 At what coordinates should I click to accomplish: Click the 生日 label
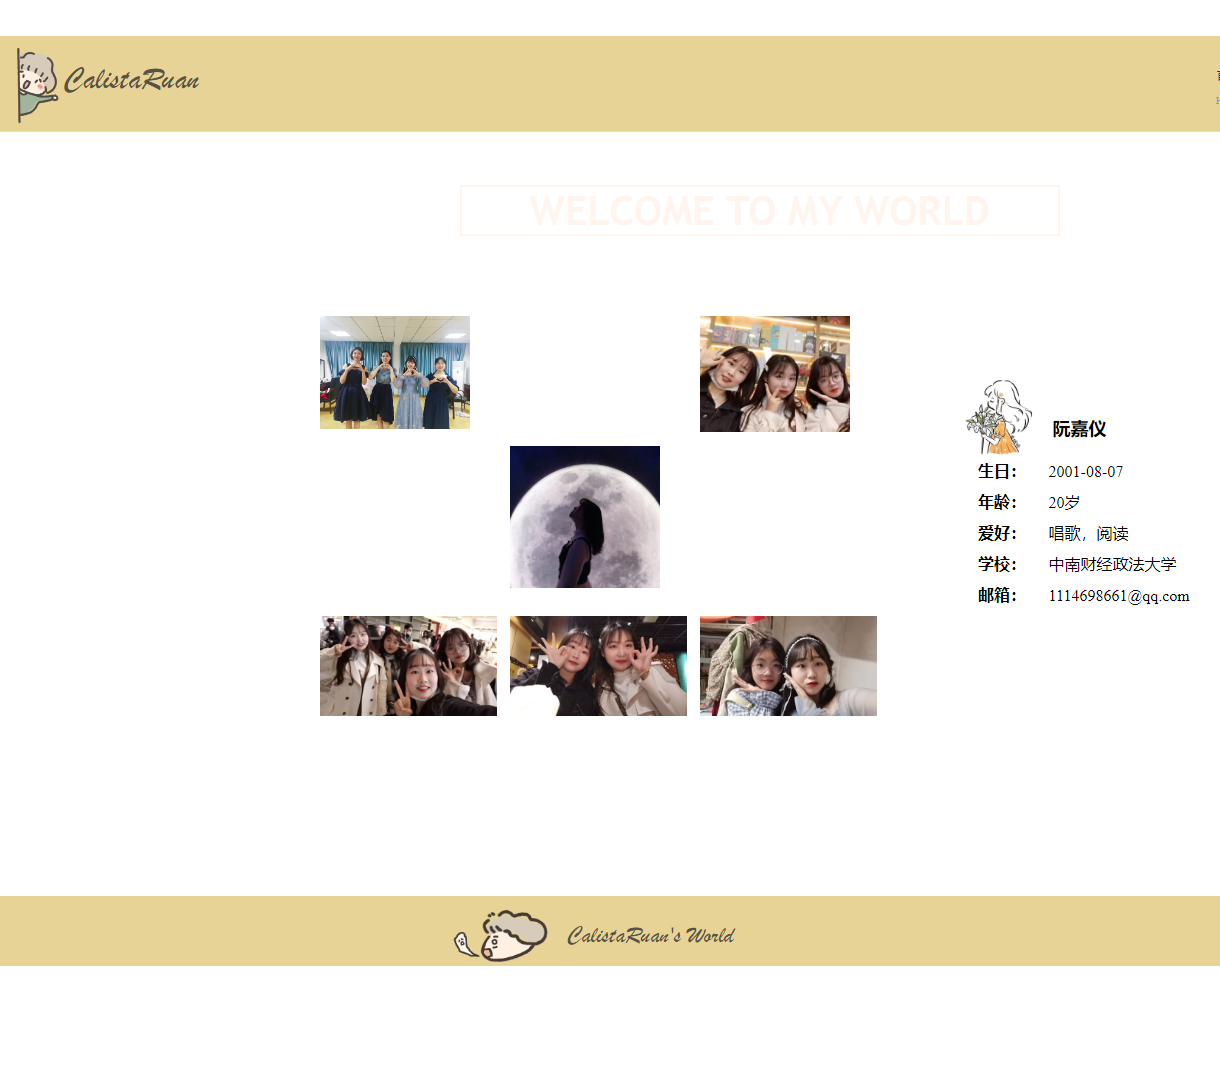[997, 472]
